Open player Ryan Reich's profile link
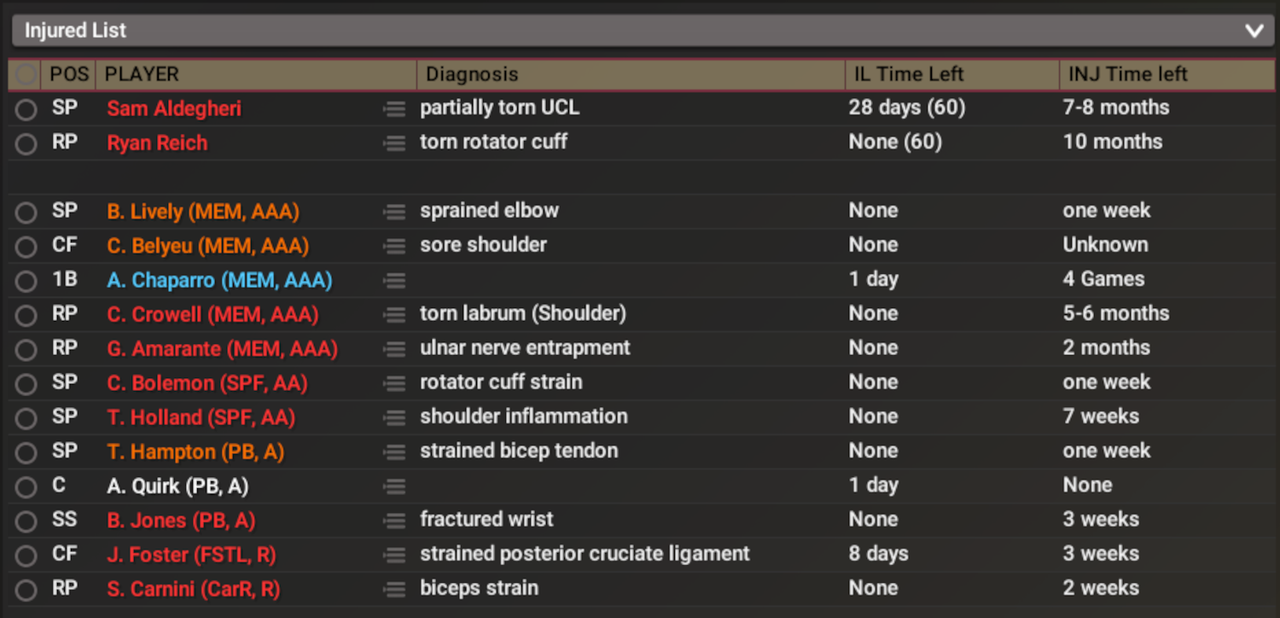The height and width of the screenshot is (618, 1280). [x=157, y=143]
